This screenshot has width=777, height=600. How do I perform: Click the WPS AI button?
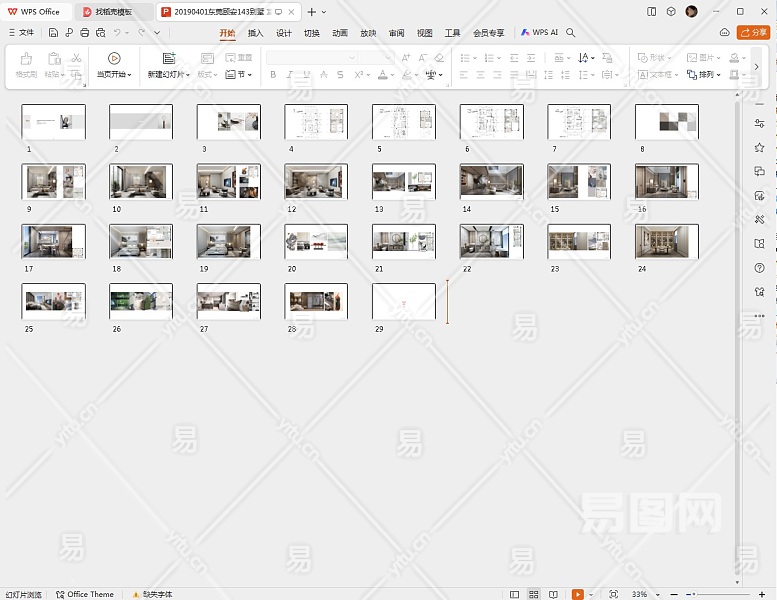click(540, 33)
